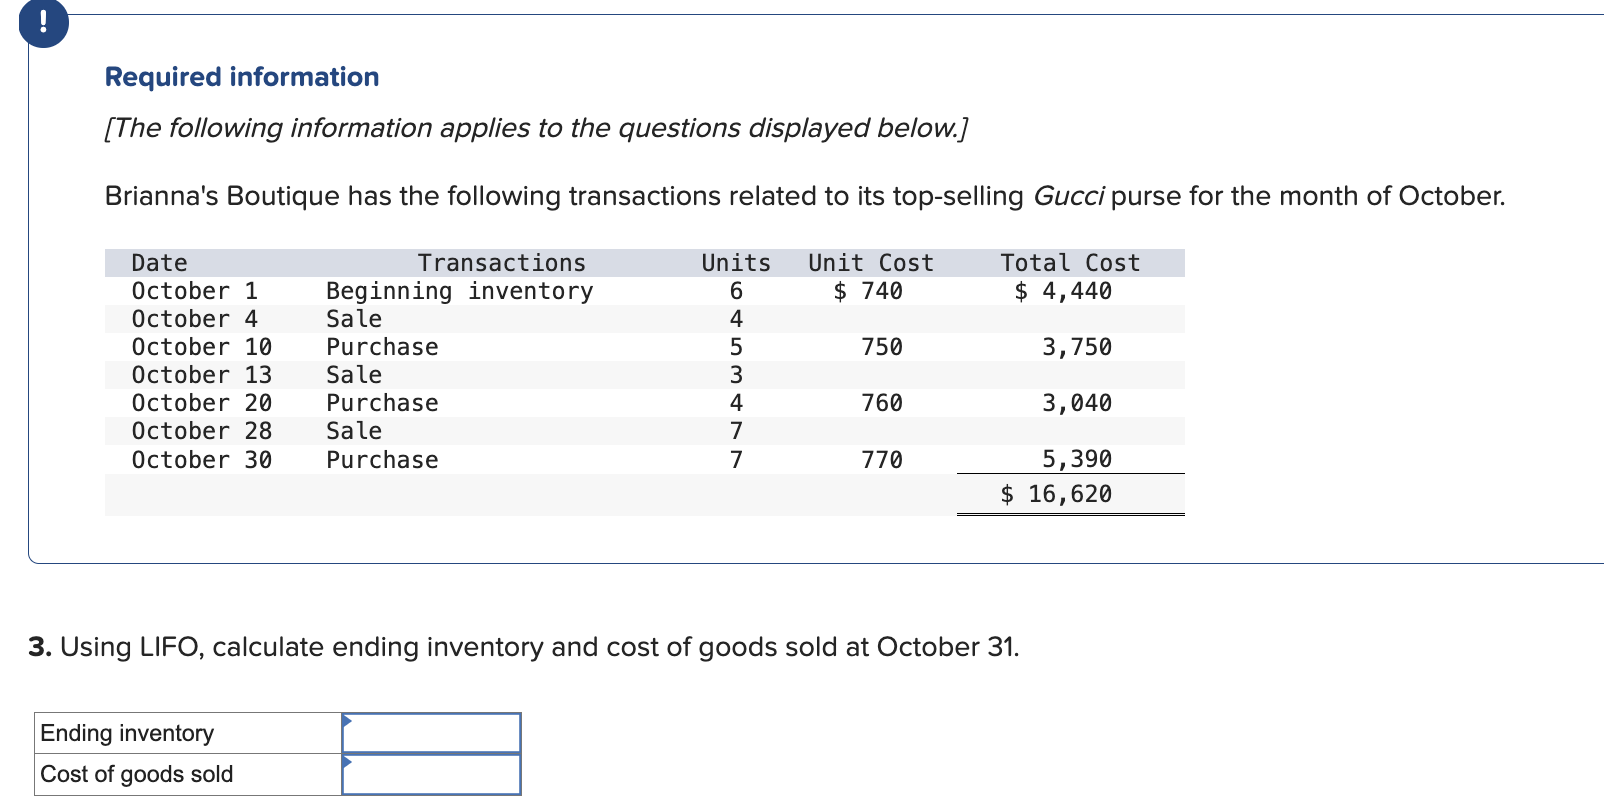
Task: Select the Date column header
Action: click(x=159, y=263)
